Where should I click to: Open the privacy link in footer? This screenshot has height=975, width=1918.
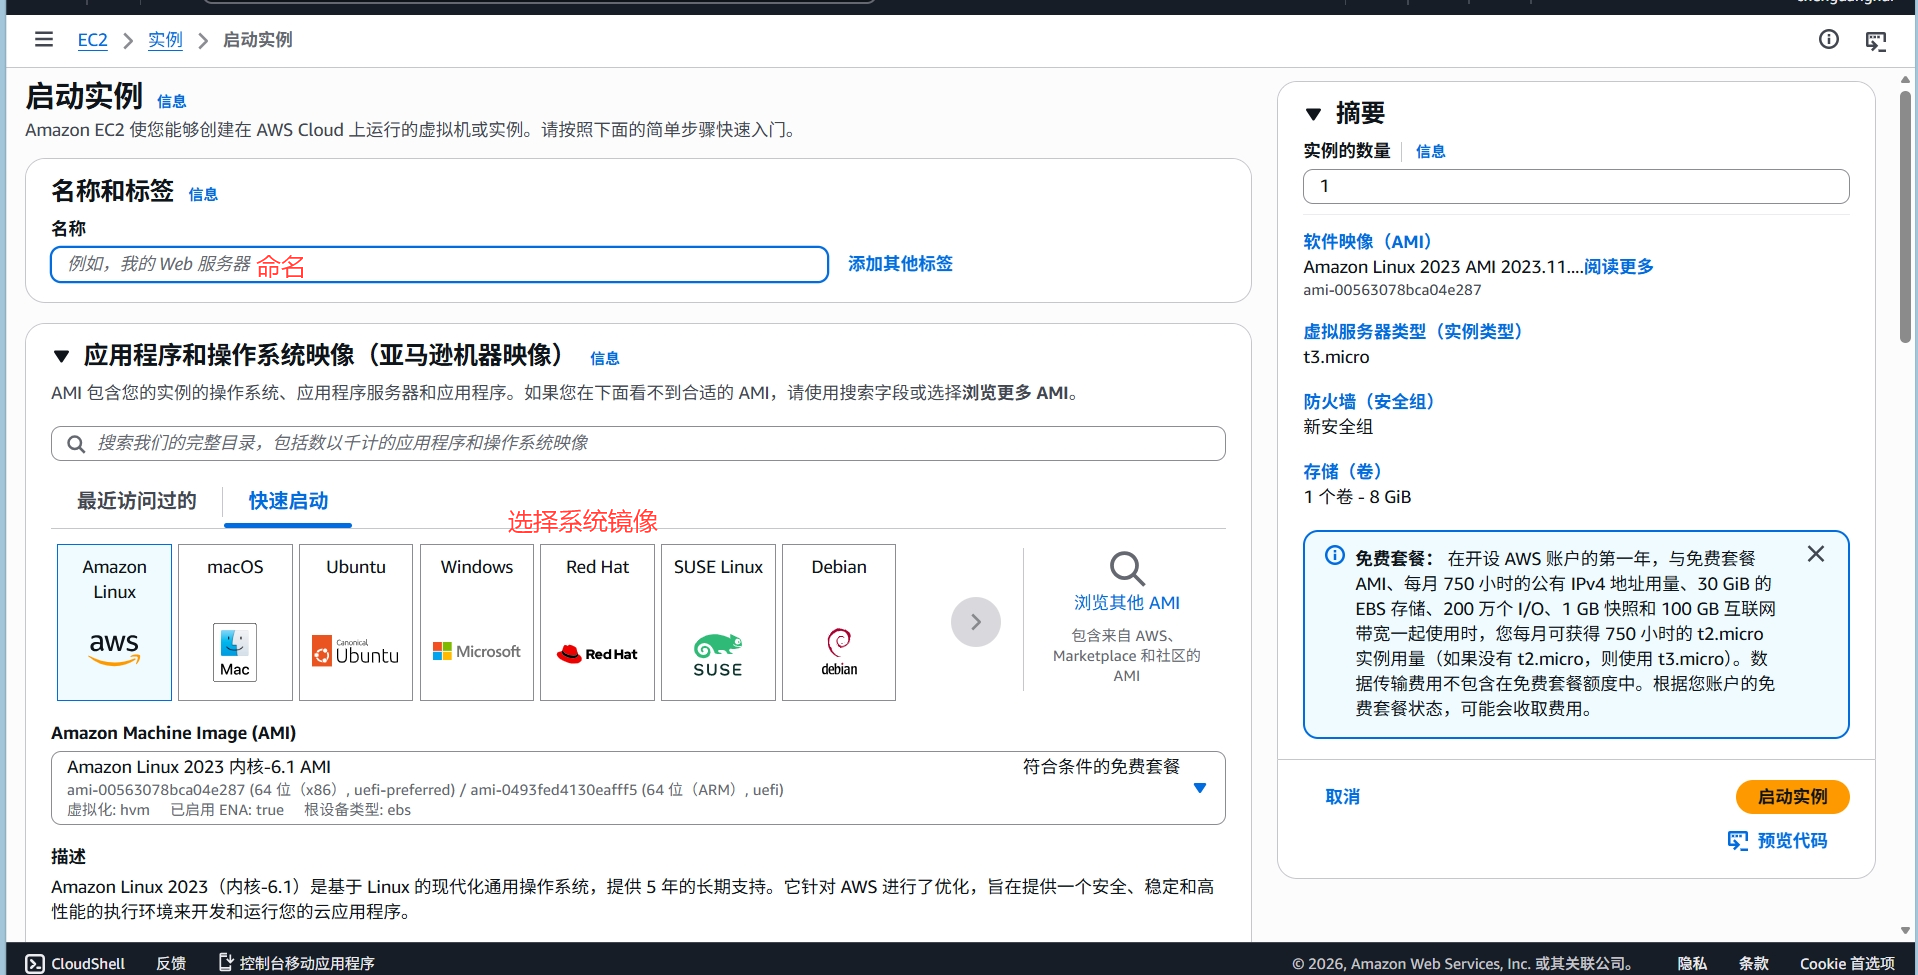tap(1692, 963)
